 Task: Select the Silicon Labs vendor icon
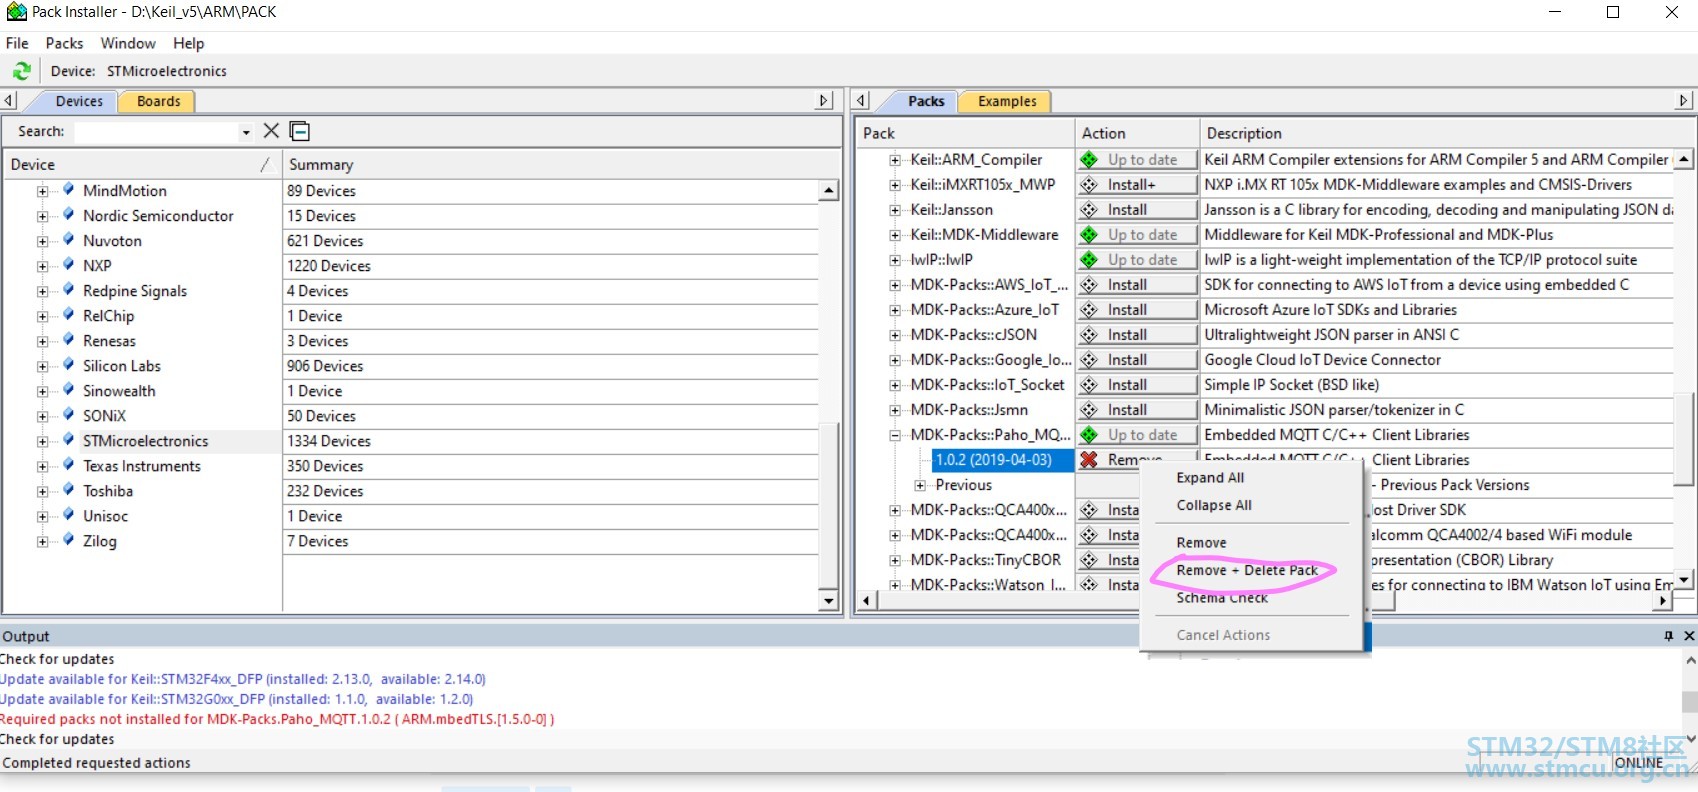(x=68, y=365)
